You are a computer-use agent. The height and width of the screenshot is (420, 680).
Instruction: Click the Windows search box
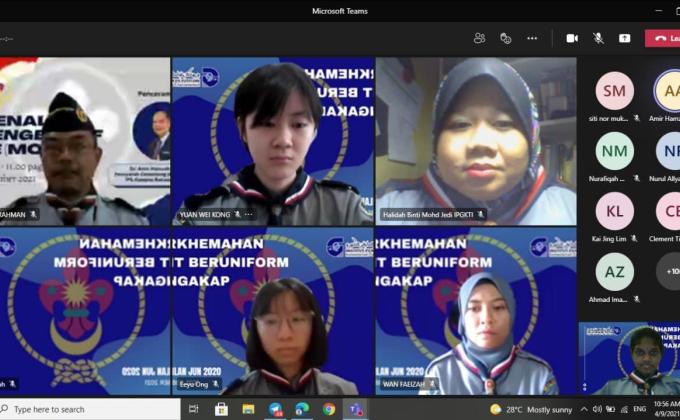pyautogui.click(x=90, y=409)
